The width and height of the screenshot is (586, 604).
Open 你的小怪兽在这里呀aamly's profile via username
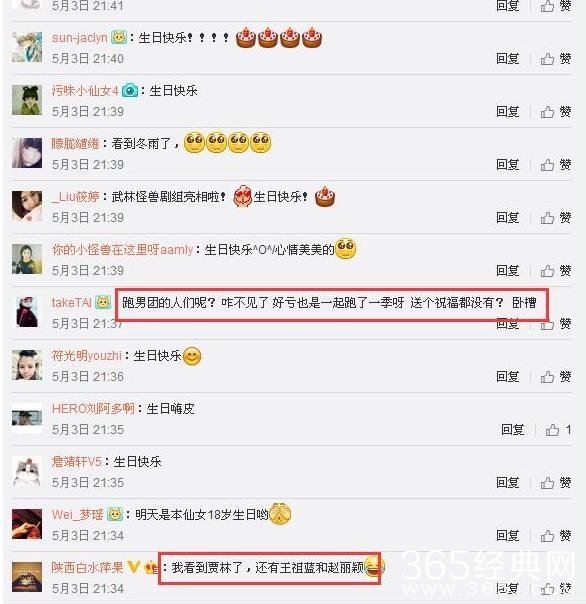coord(123,250)
